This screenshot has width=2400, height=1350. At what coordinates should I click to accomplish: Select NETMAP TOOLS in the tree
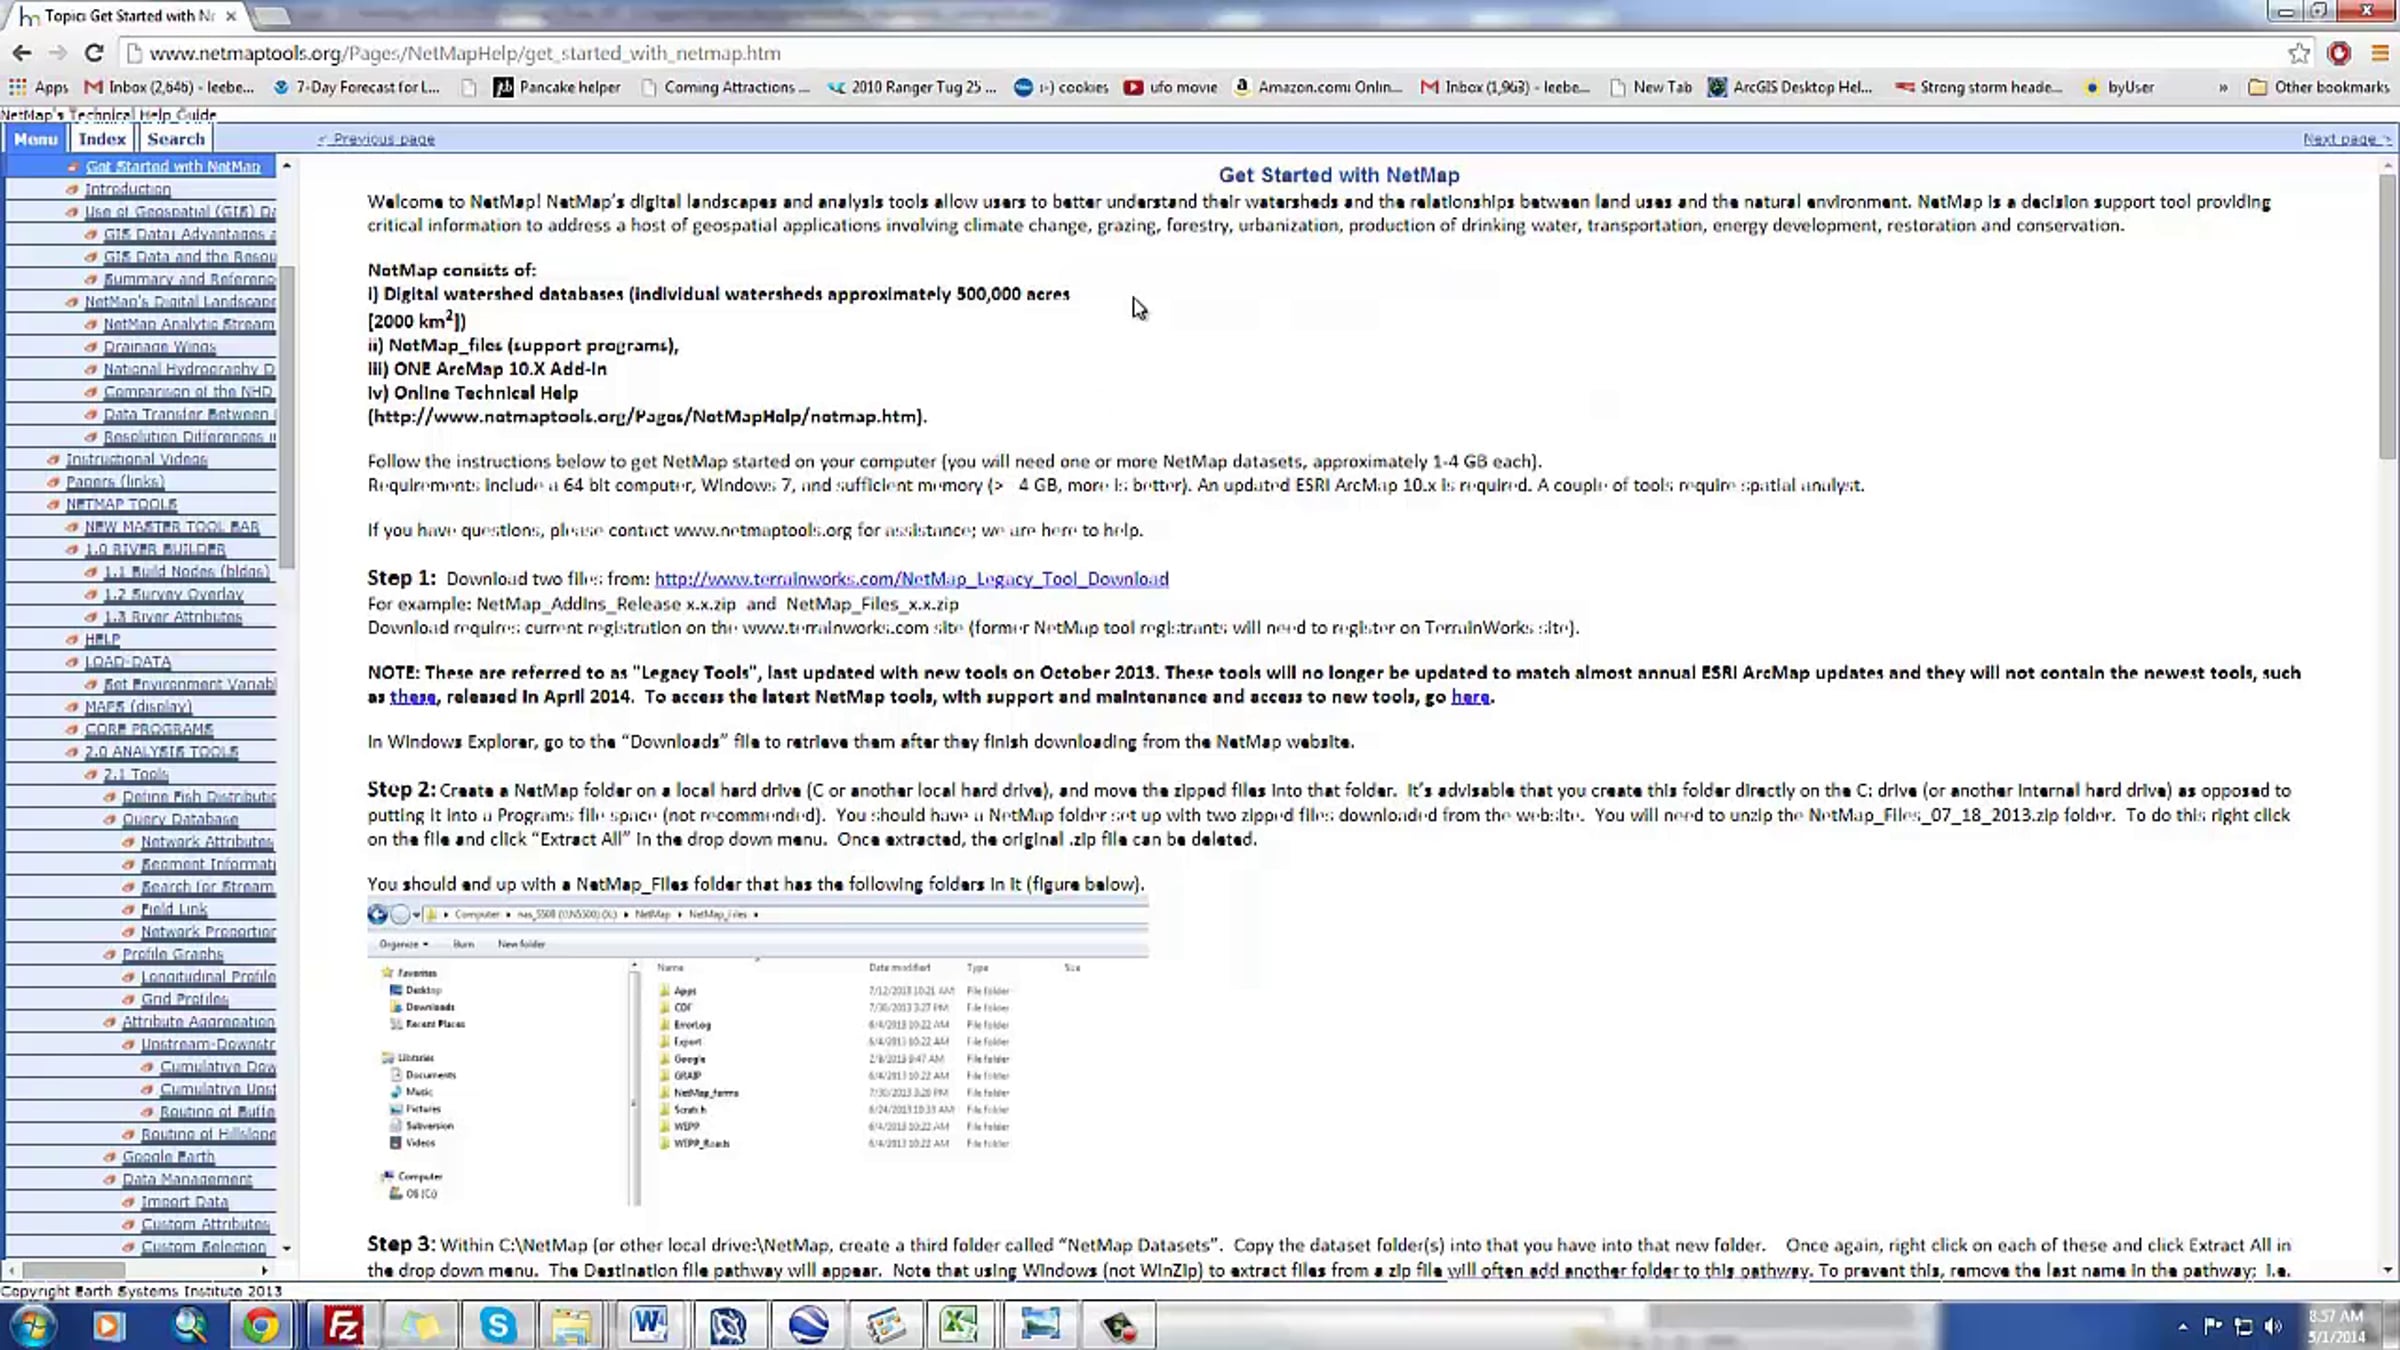coord(121,504)
